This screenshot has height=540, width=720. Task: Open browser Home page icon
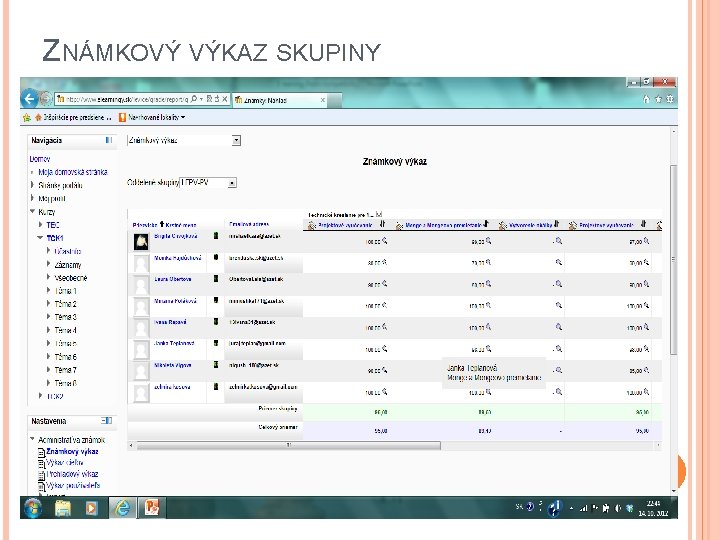[x=647, y=99]
